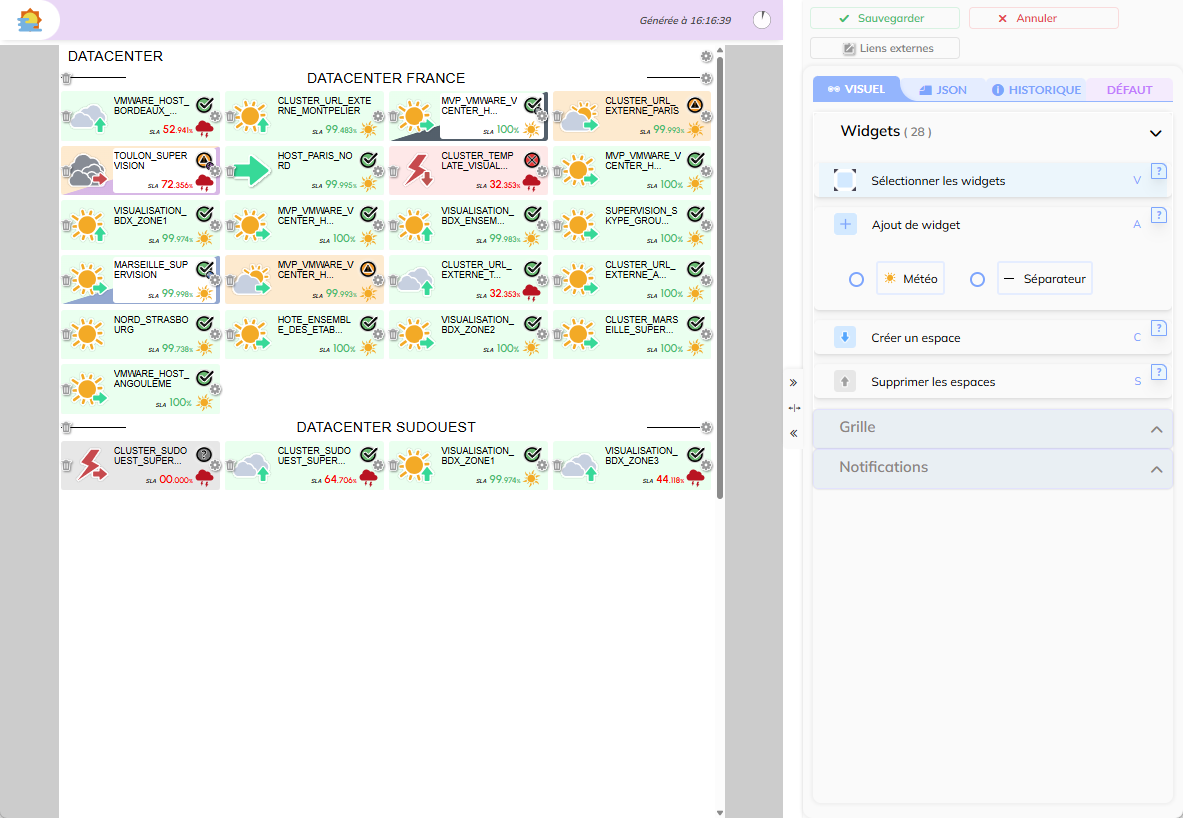Toggle Sélectionner les widgets mode
1183x818 pixels.
(845, 181)
